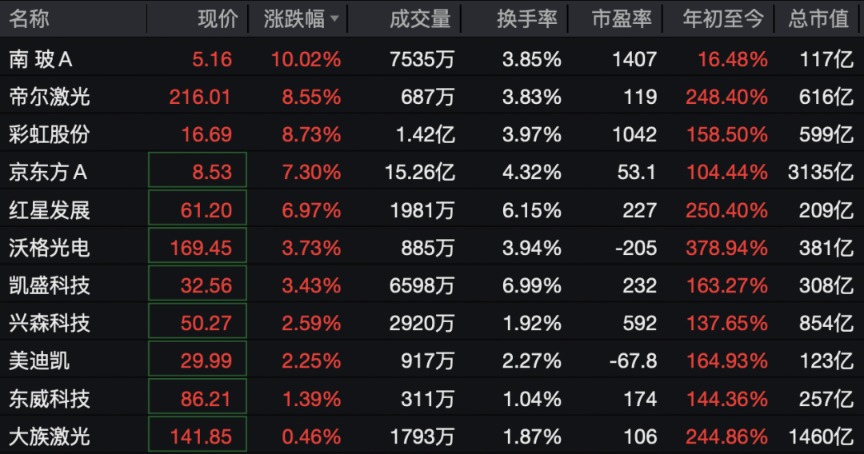This screenshot has width=864, height=454.
Task: Sort by 总市值 column header
Action: (818, 19)
